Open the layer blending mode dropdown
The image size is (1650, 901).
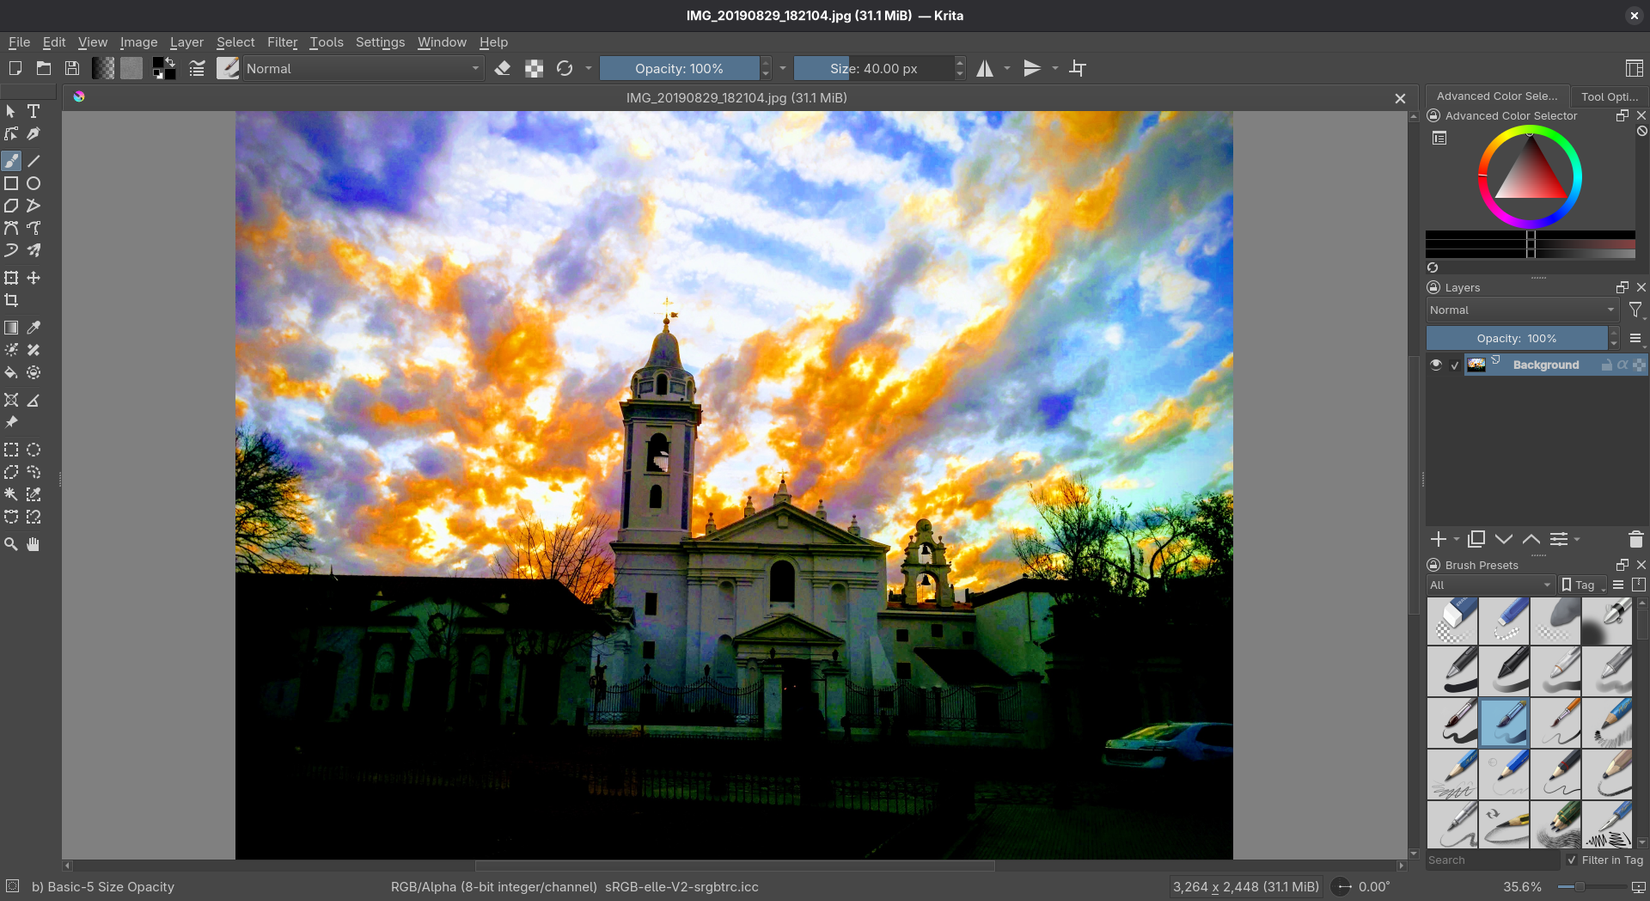click(1520, 310)
